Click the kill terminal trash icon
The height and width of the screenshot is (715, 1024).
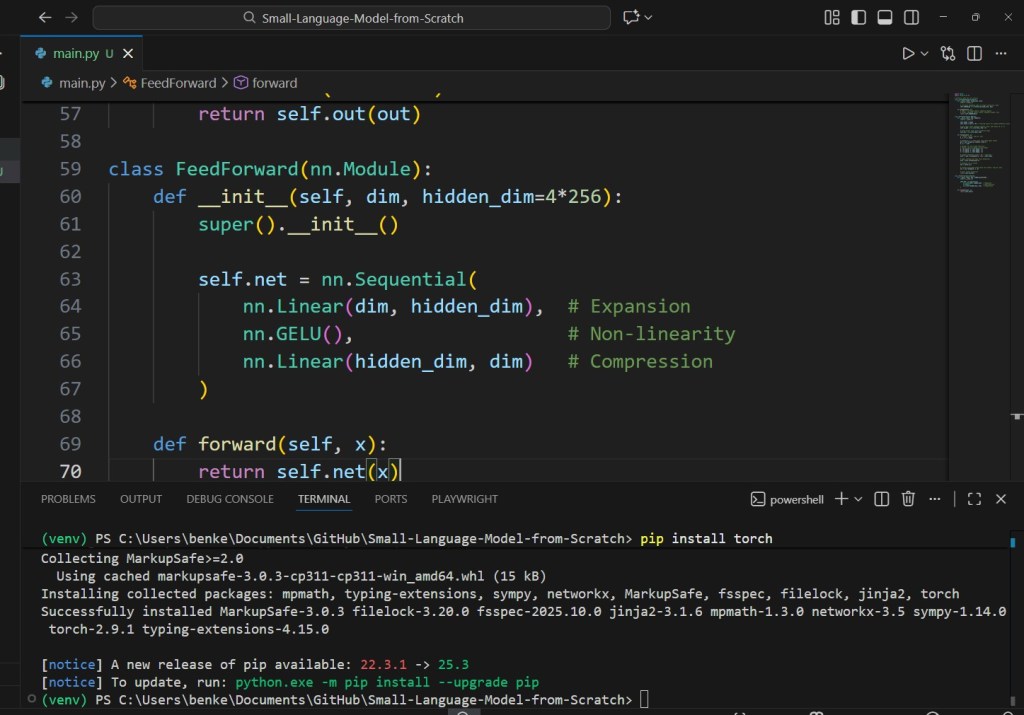908,499
